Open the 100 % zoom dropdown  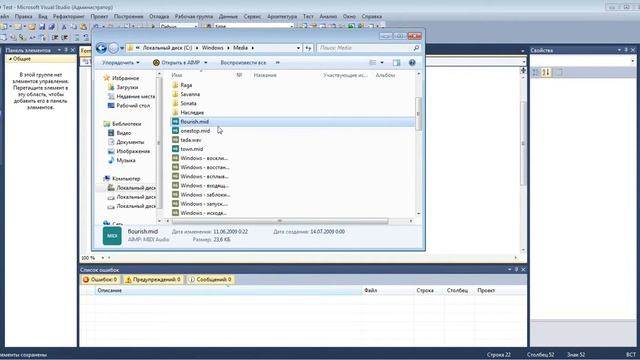103,258
